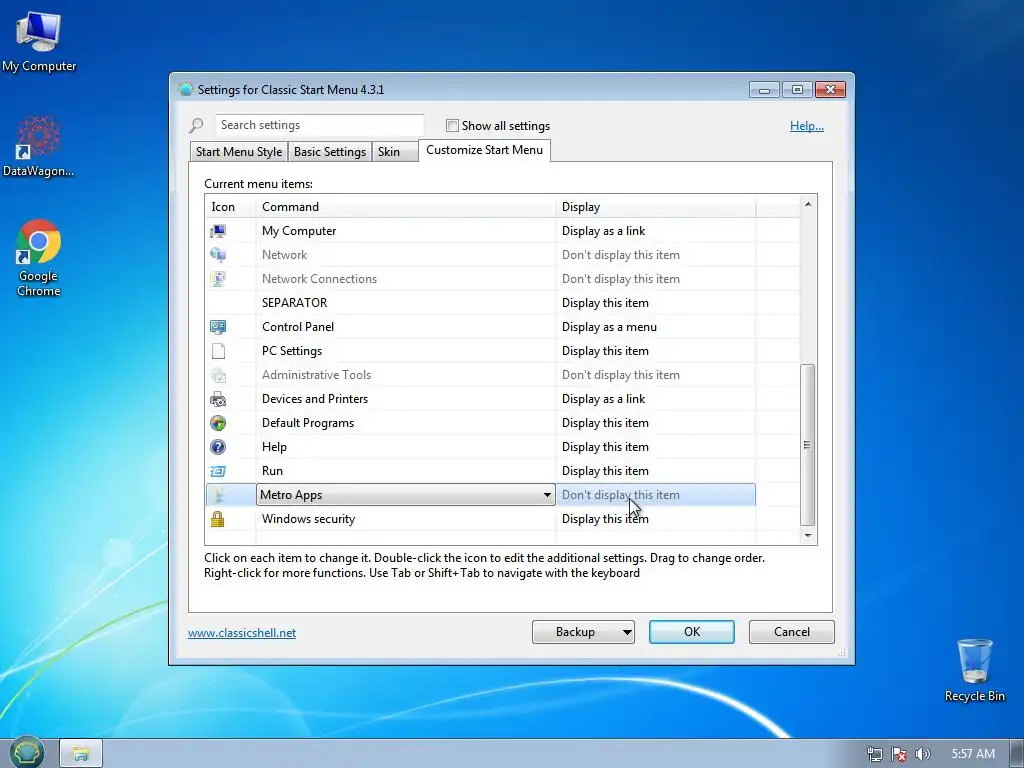The width and height of the screenshot is (1024, 768).
Task: Click the Classic Start Menu title icon
Action: coord(186,89)
